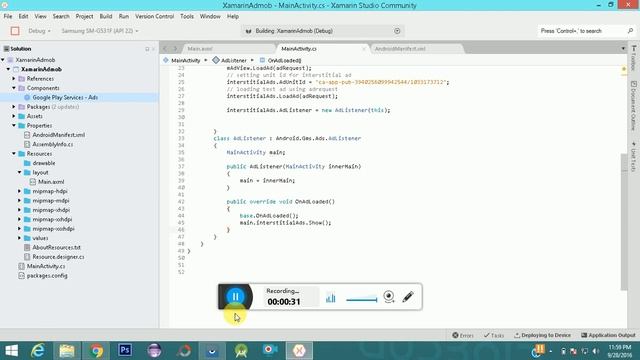Expand the Packages folder
640x360 pixels.
click(x=14, y=107)
